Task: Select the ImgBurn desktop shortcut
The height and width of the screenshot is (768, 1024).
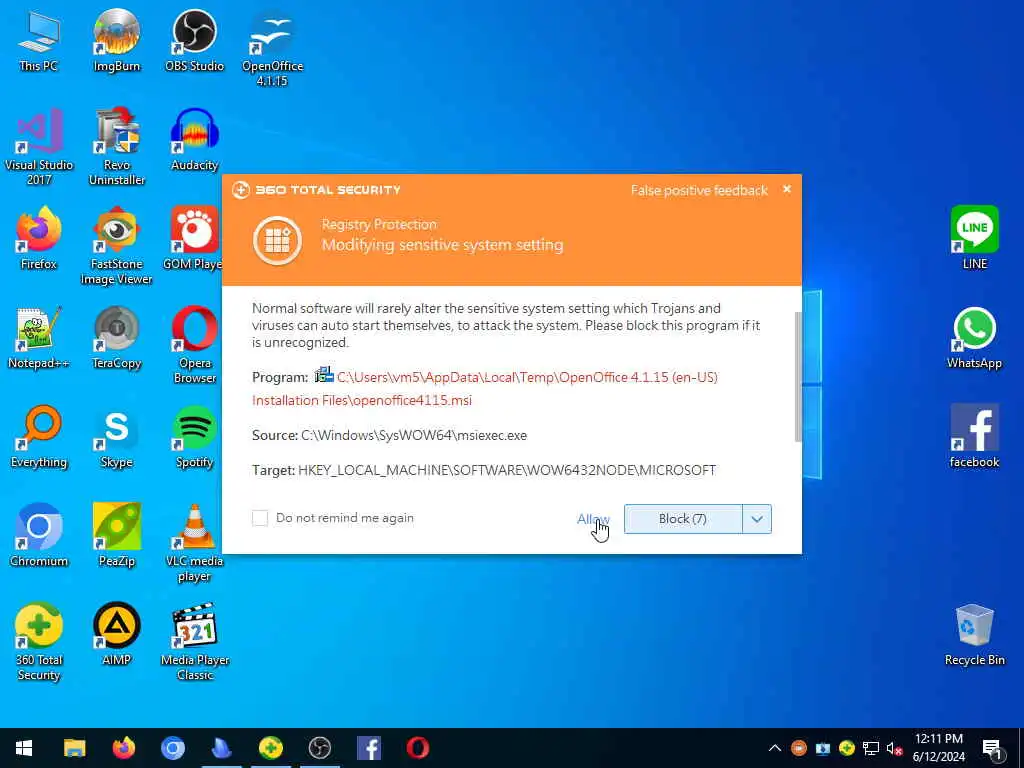Action: click(x=116, y=40)
